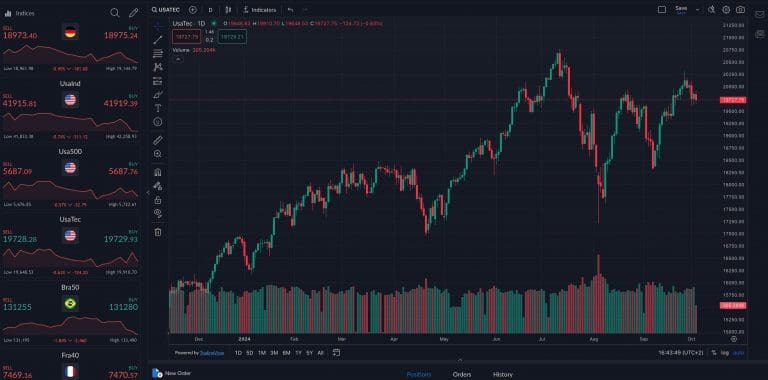Open the go-to-date calendar icon
768x380 pixels.
pos(336,353)
